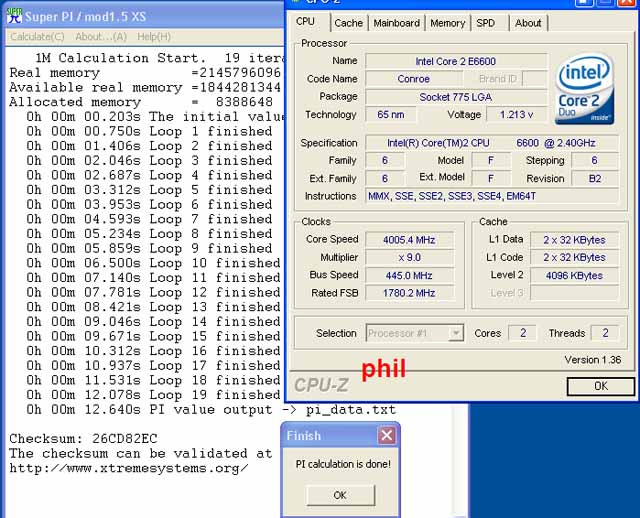The image size is (640, 518).
Task: Click the Bus Speed value 445.0 MHz
Action: pos(409,276)
